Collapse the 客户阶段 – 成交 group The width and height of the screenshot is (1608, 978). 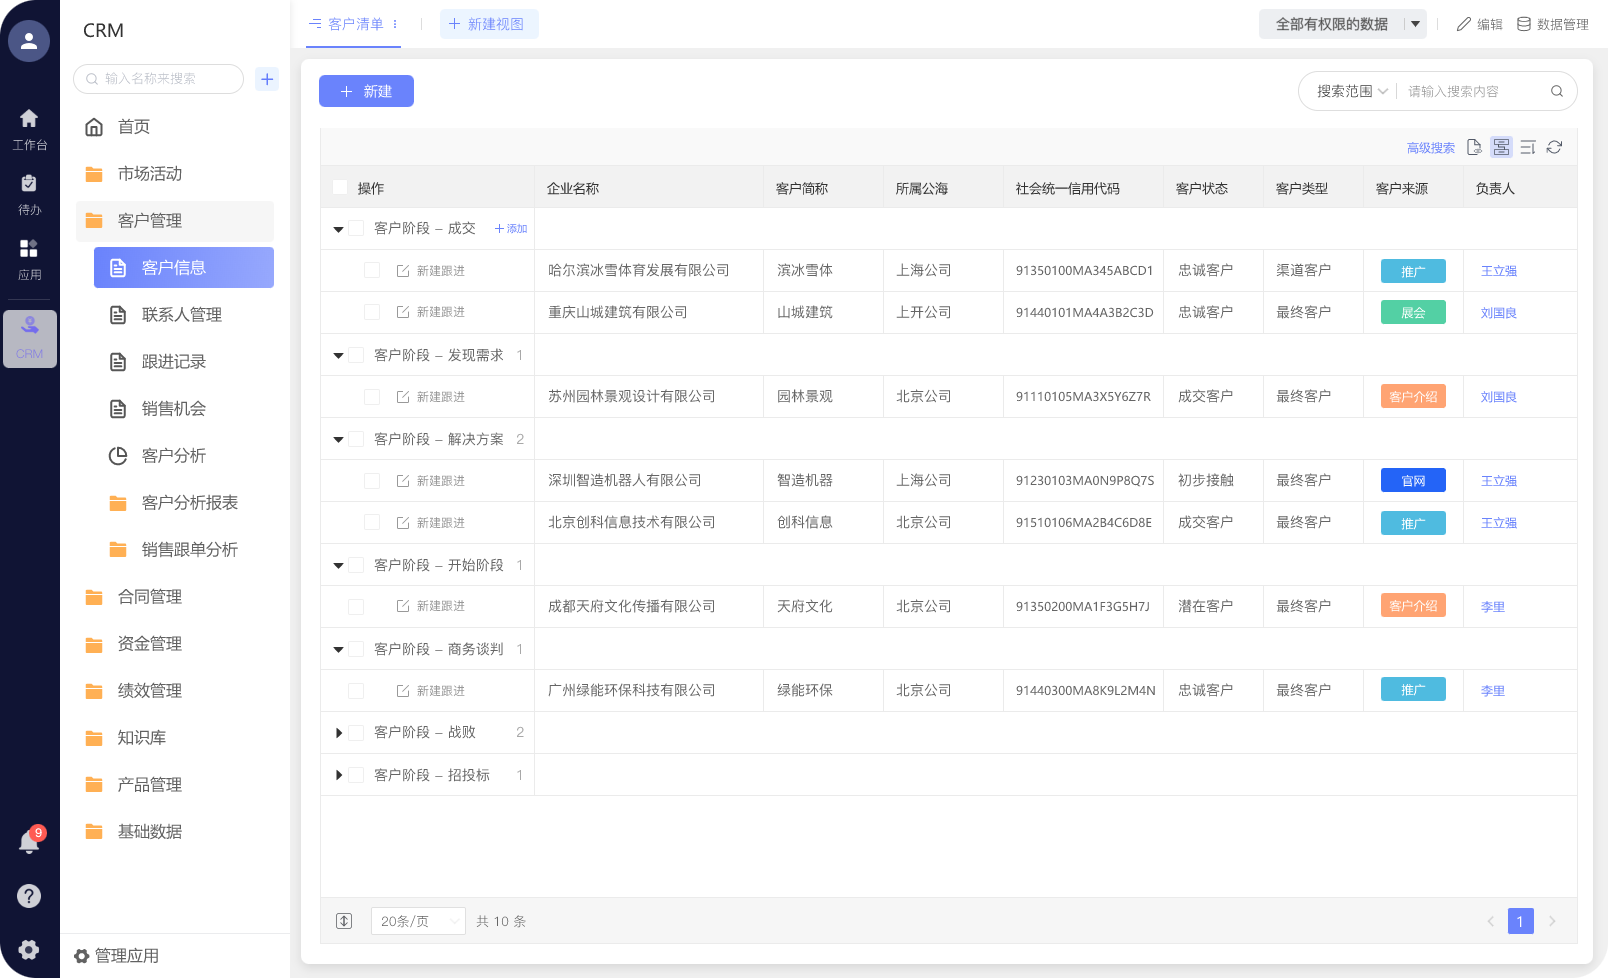339,229
